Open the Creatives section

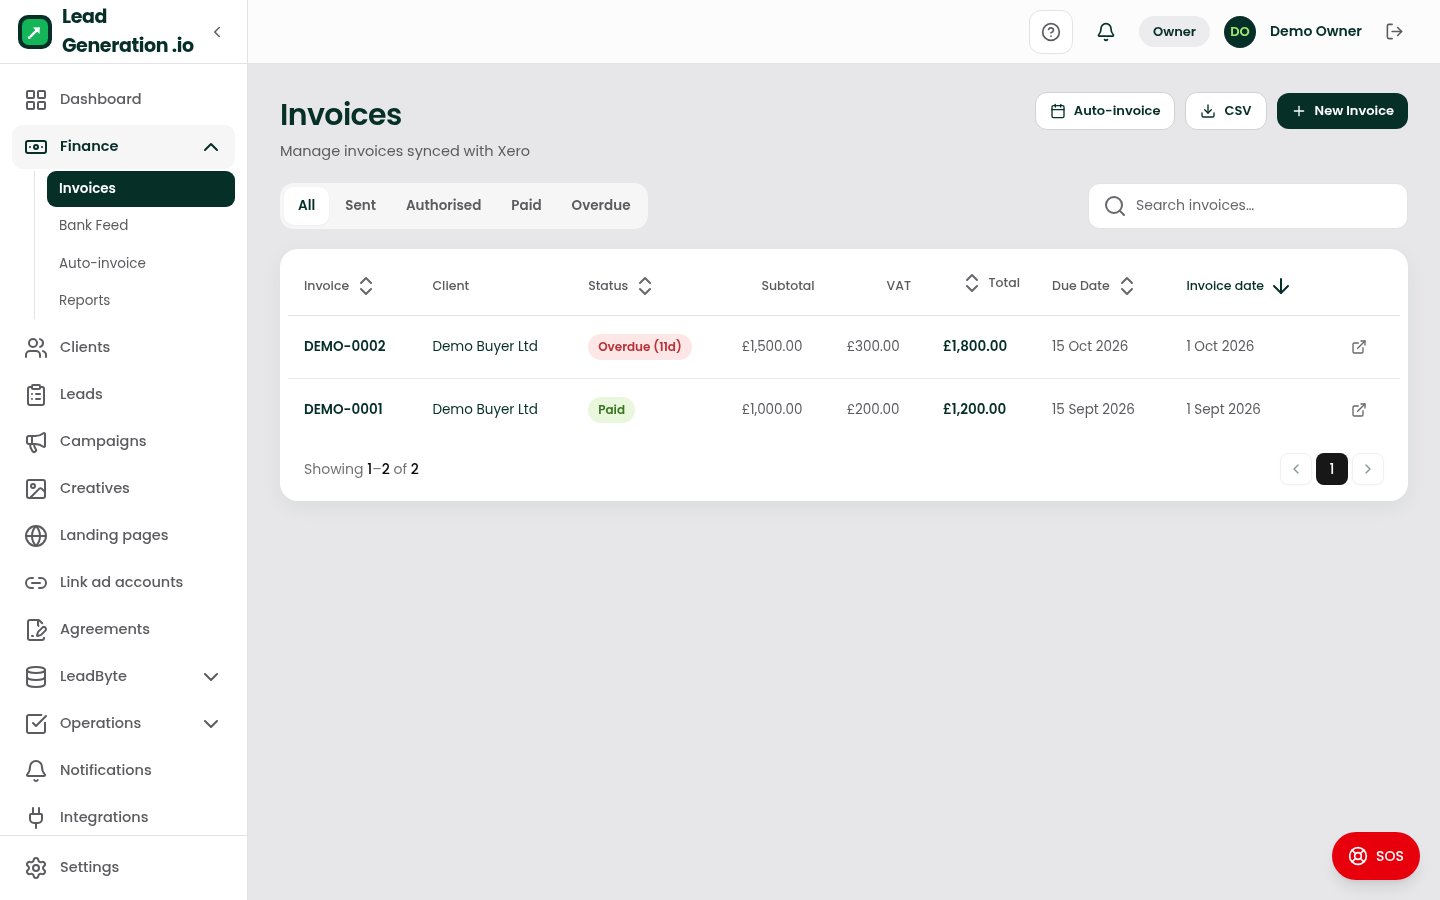pos(123,488)
